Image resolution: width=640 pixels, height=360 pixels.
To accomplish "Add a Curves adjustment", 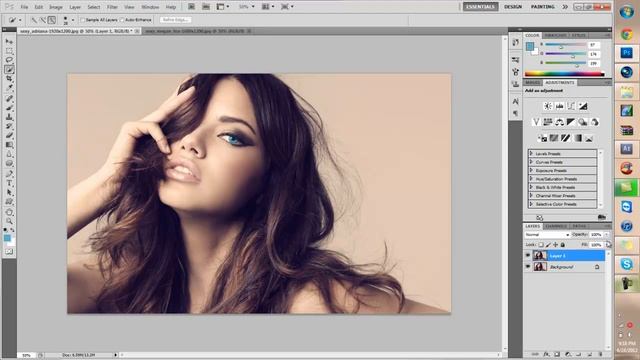I will pyautogui.click(x=571, y=106).
